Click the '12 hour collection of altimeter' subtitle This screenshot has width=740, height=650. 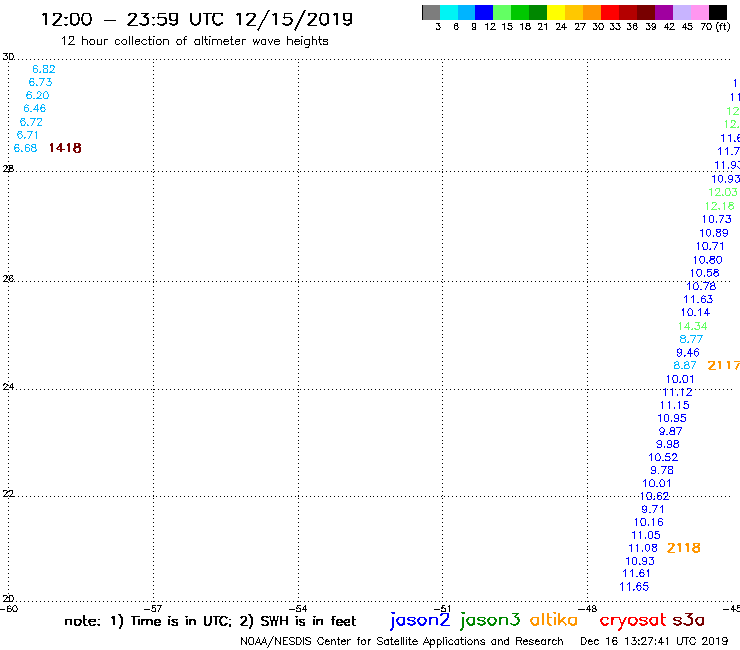tap(194, 41)
